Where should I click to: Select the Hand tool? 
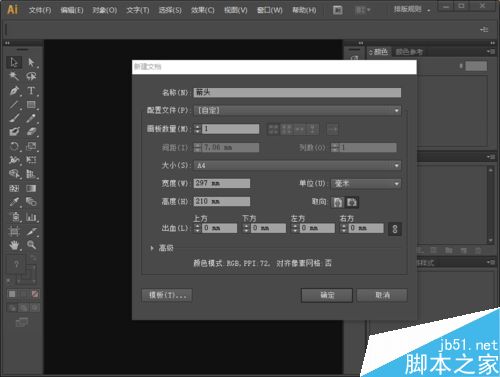14,246
